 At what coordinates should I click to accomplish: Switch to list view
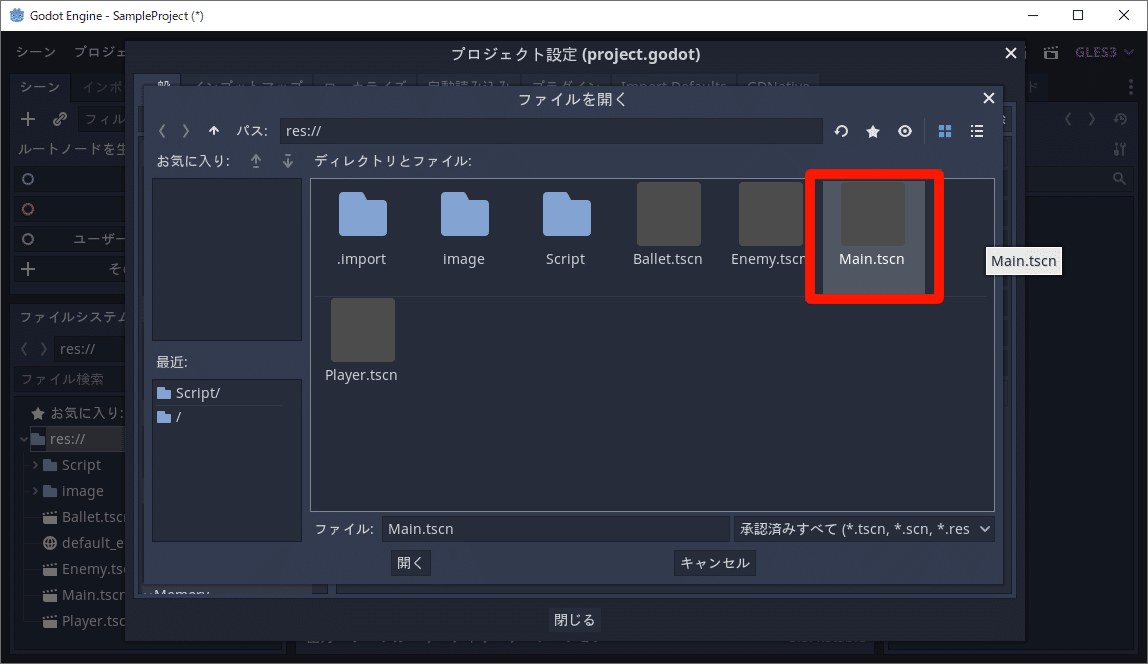[x=977, y=131]
